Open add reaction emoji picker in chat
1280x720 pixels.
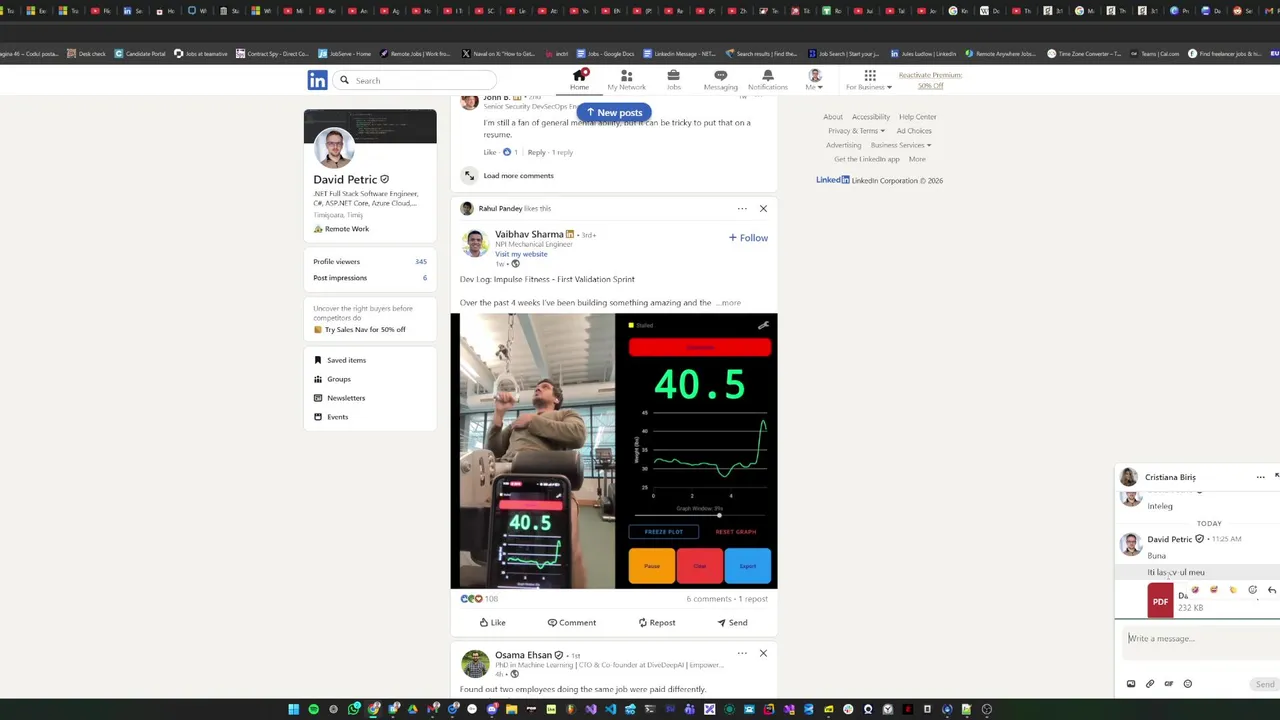click(x=1252, y=590)
